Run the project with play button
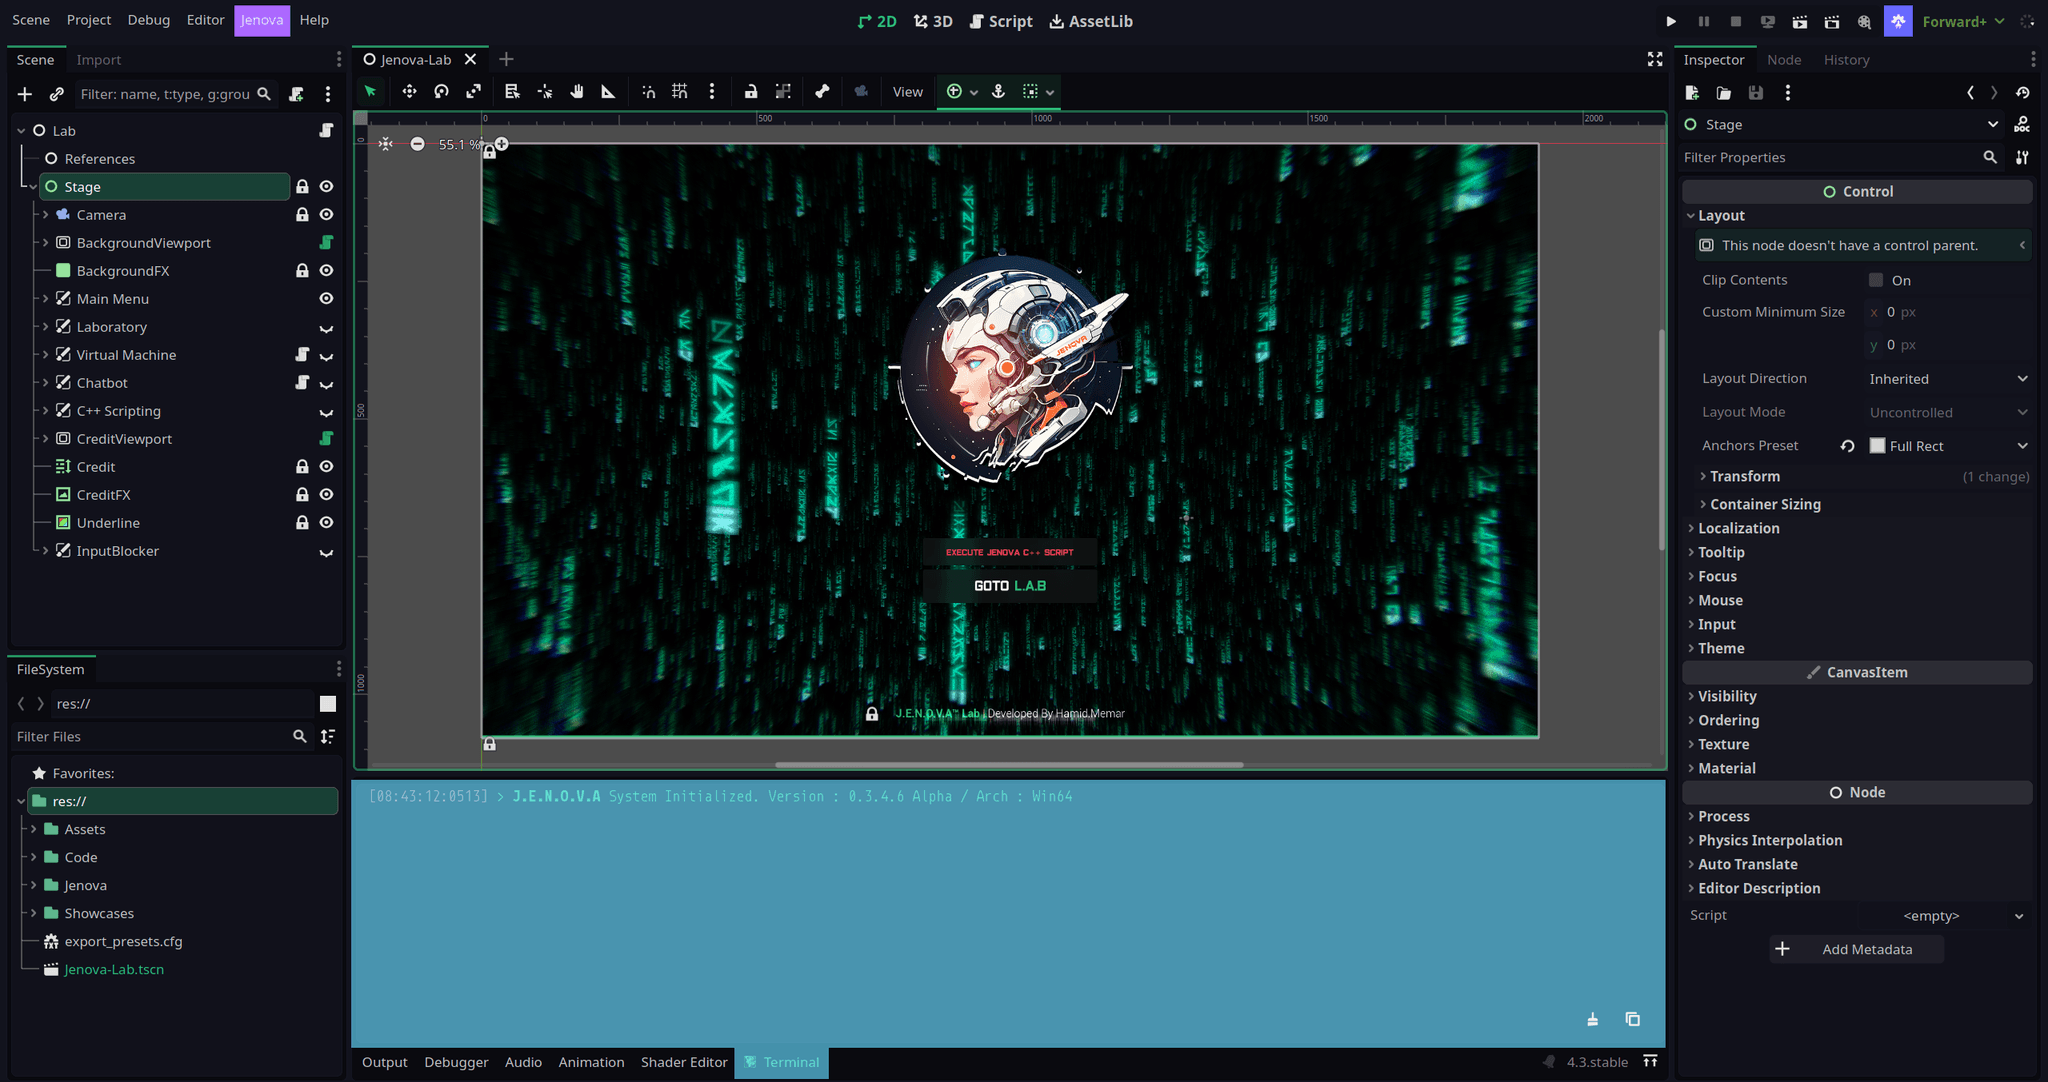The height and width of the screenshot is (1082, 2048). [x=1671, y=21]
